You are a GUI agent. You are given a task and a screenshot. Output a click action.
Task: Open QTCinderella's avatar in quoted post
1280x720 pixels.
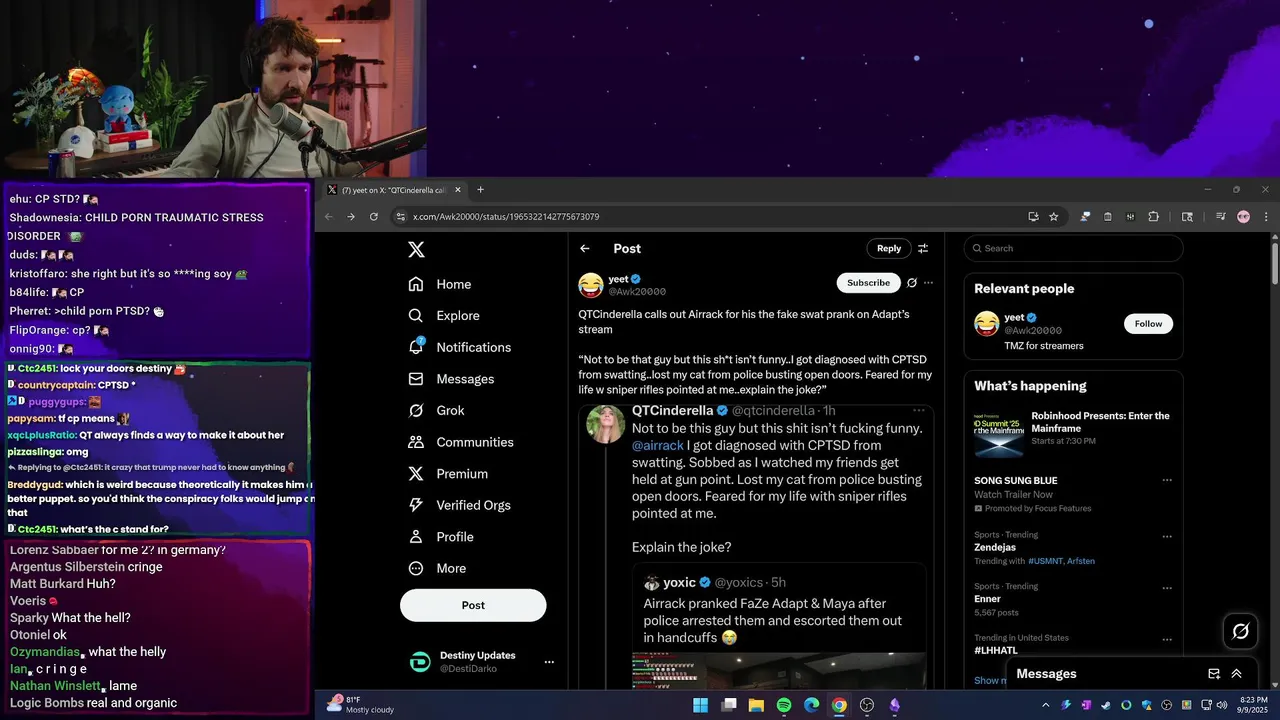click(606, 424)
